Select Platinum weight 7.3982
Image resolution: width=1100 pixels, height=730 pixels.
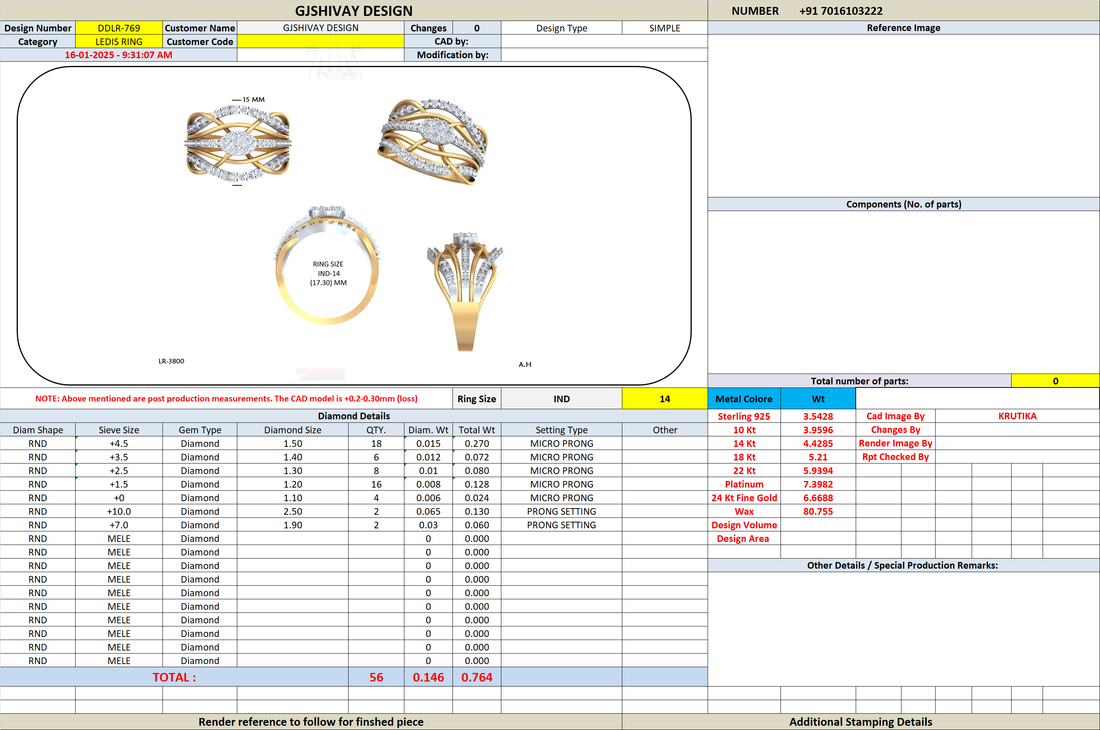pyautogui.click(x=818, y=484)
